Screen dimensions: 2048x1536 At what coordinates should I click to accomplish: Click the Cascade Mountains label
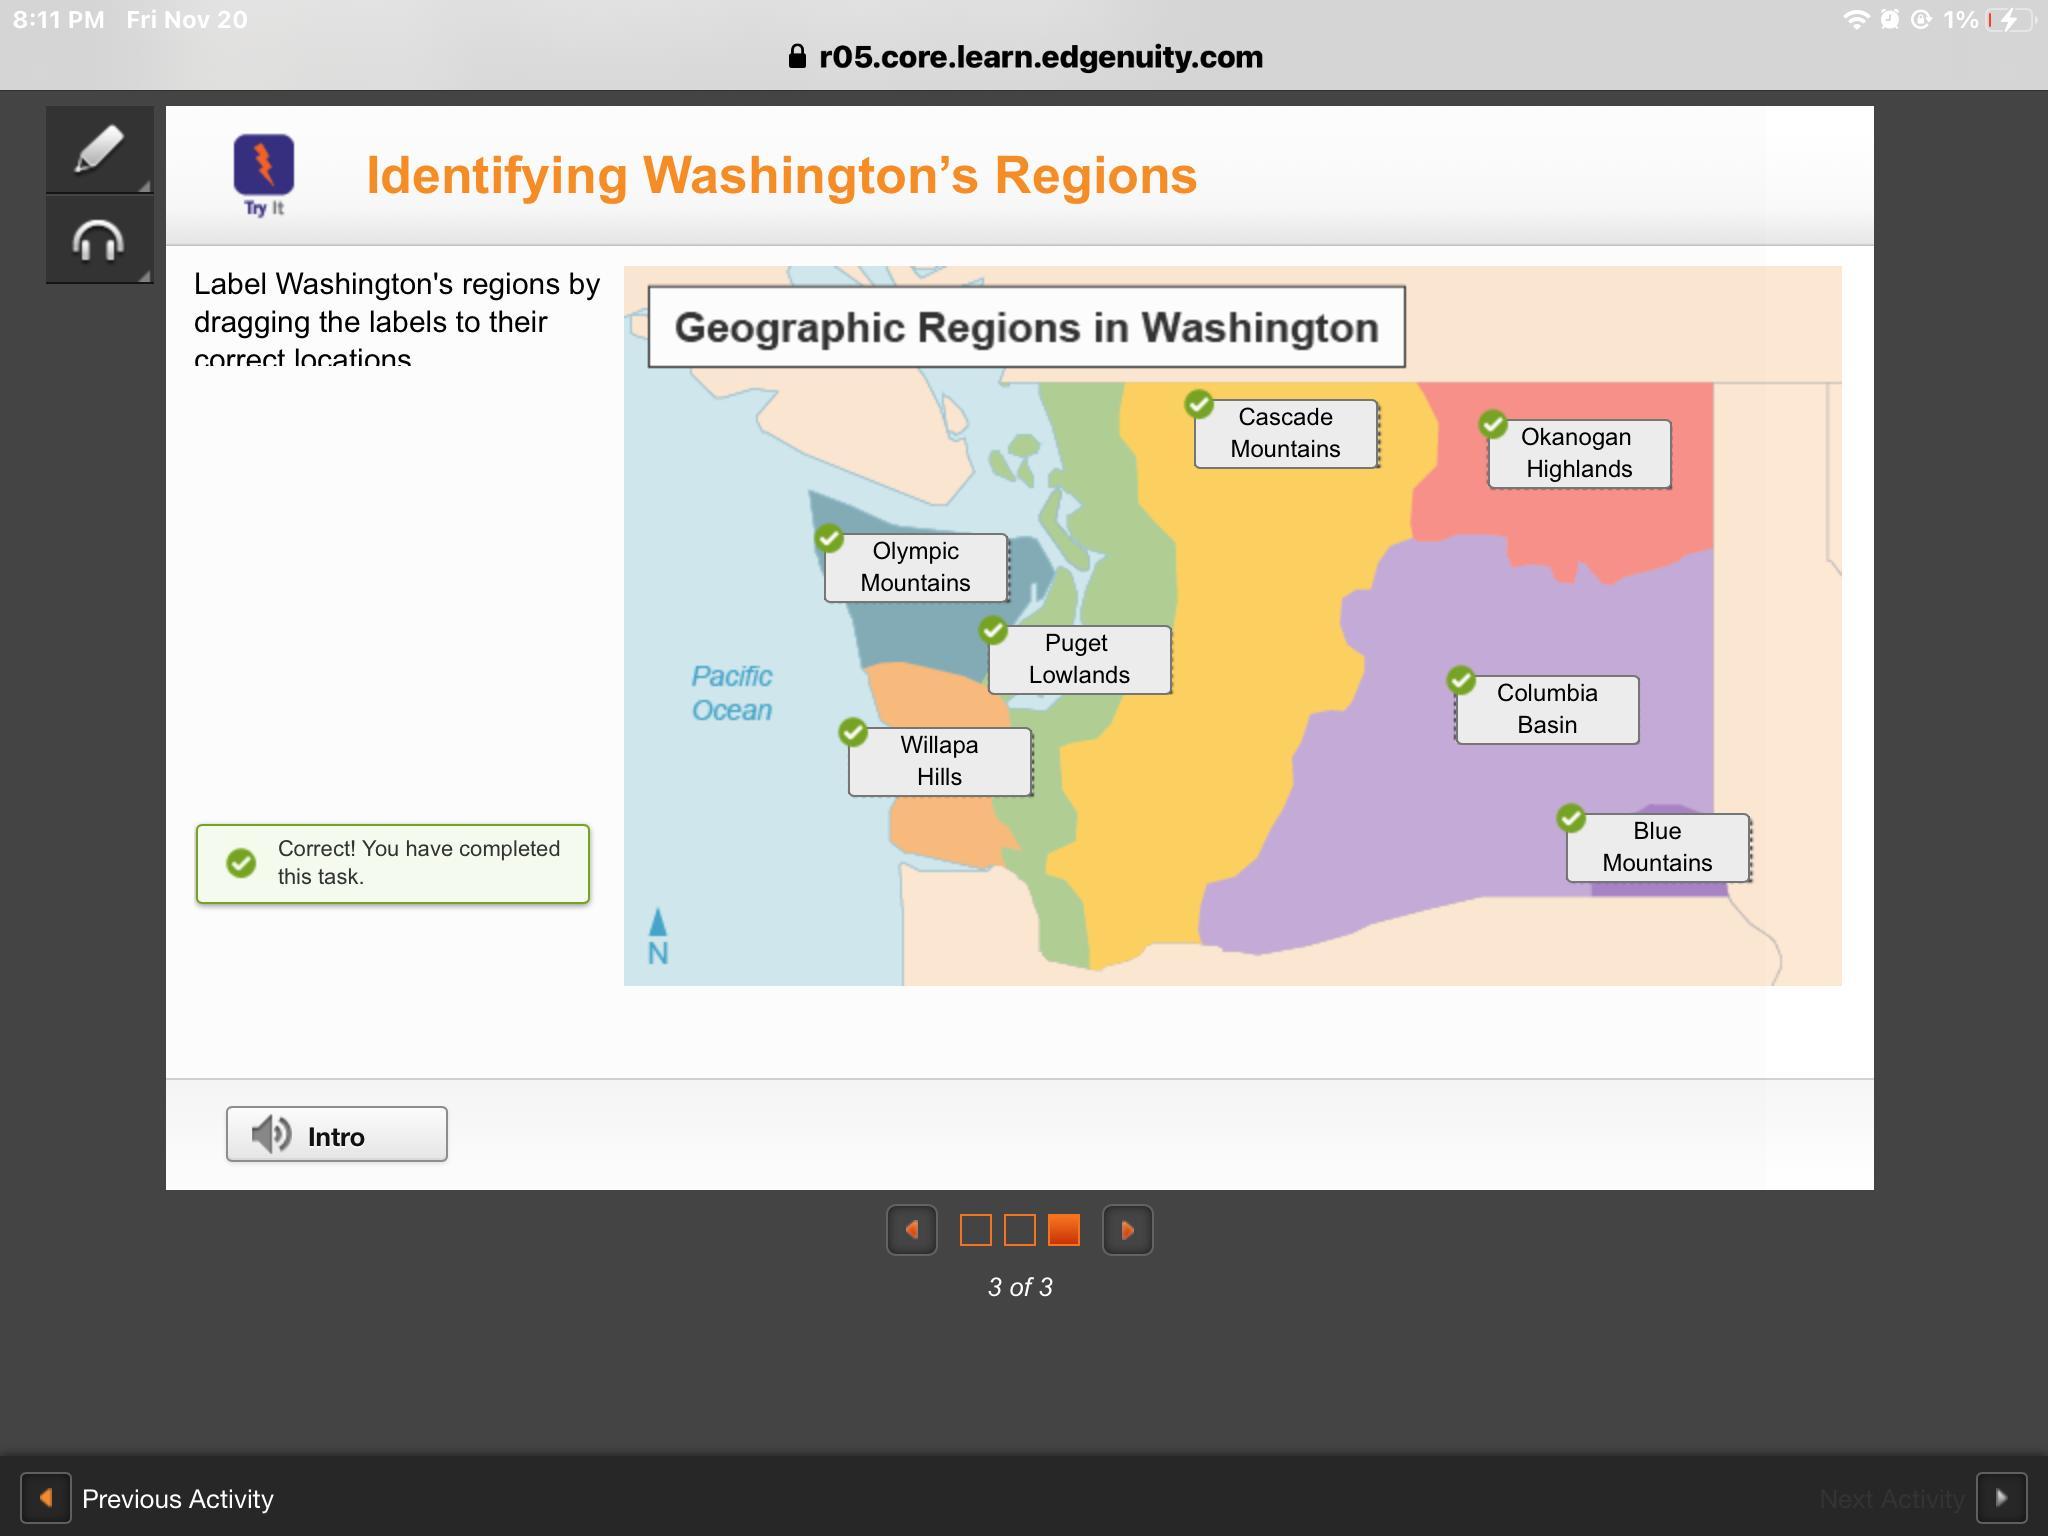coord(1285,433)
